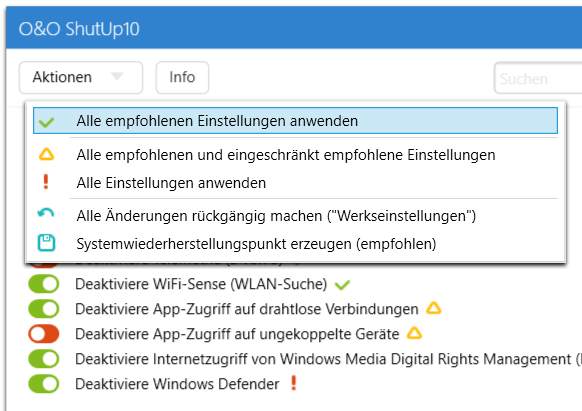
Task: Click green checkmark icon in Aktionen menu
Action: 46,122
